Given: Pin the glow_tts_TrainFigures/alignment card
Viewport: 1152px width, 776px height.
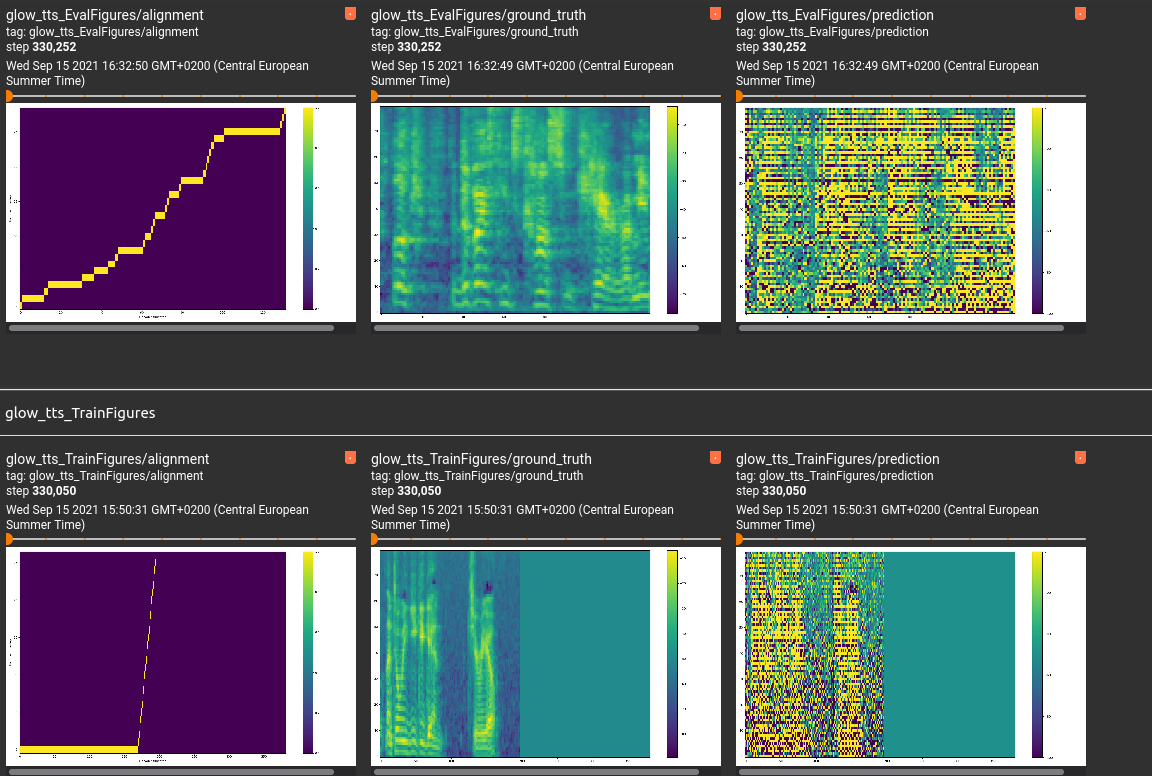Looking at the screenshot, I should pyautogui.click(x=349, y=458).
